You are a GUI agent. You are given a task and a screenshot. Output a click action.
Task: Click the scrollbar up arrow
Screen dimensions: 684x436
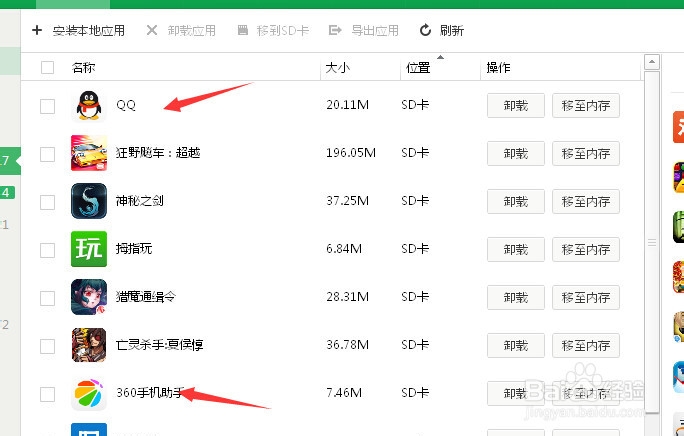[x=652, y=62]
